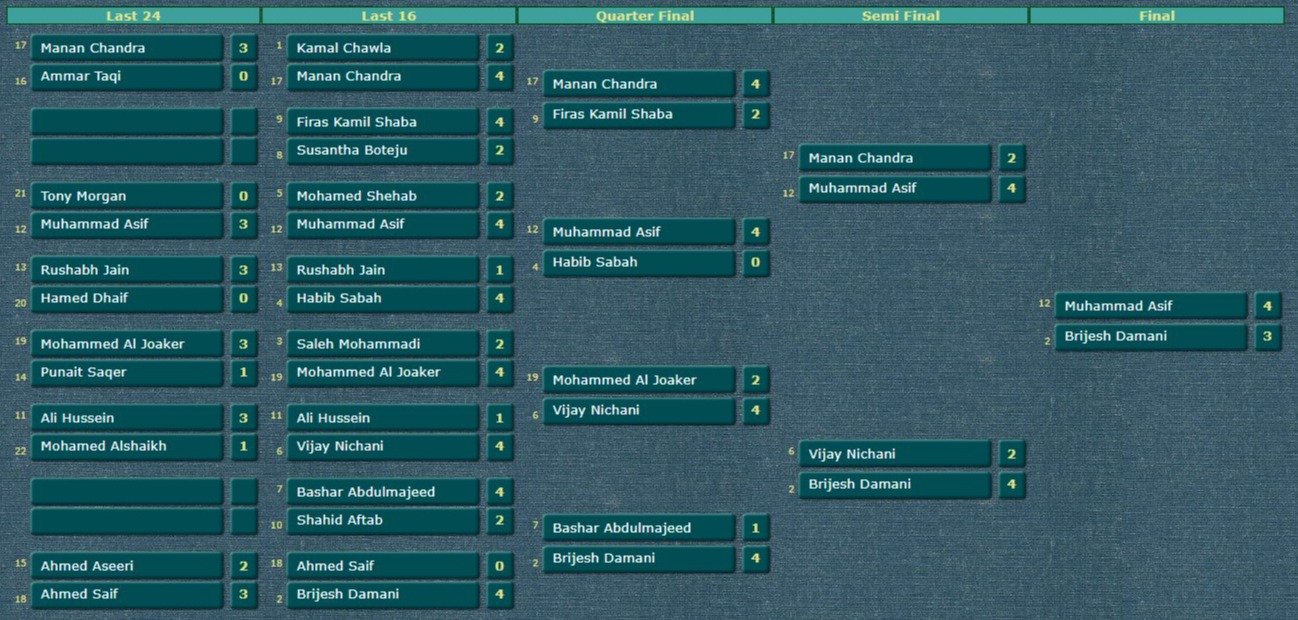Click Bashar Abdulmajeed's Quarter Final score box

pyautogui.click(x=755, y=528)
